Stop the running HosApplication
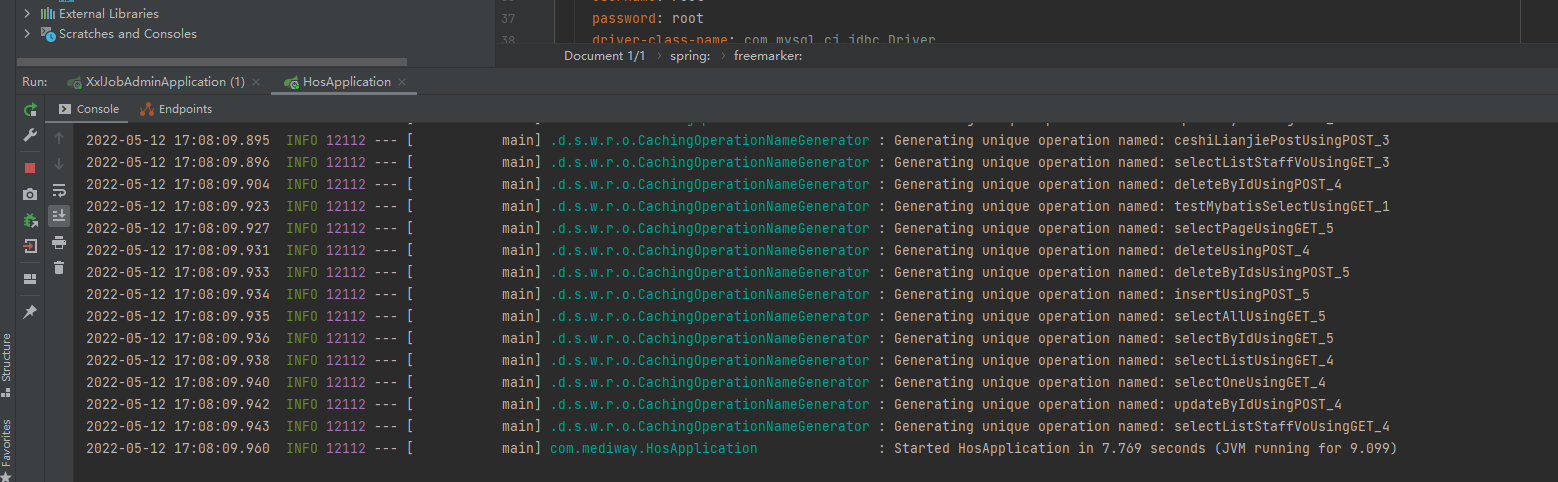The height and width of the screenshot is (482, 1558). coord(30,168)
